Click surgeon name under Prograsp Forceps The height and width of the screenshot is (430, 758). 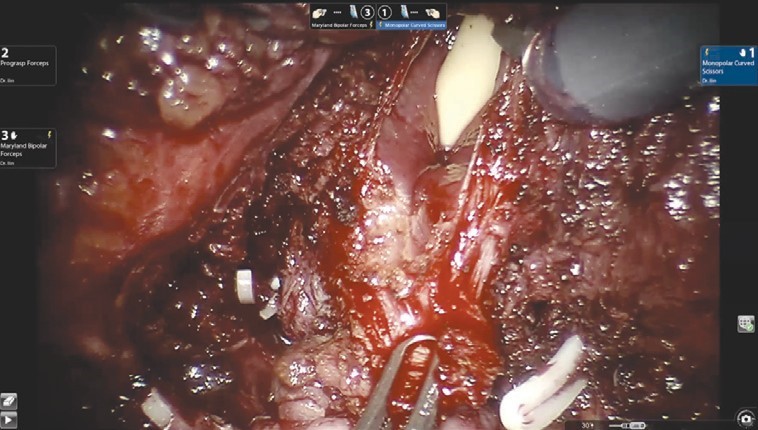click(x=7, y=81)
